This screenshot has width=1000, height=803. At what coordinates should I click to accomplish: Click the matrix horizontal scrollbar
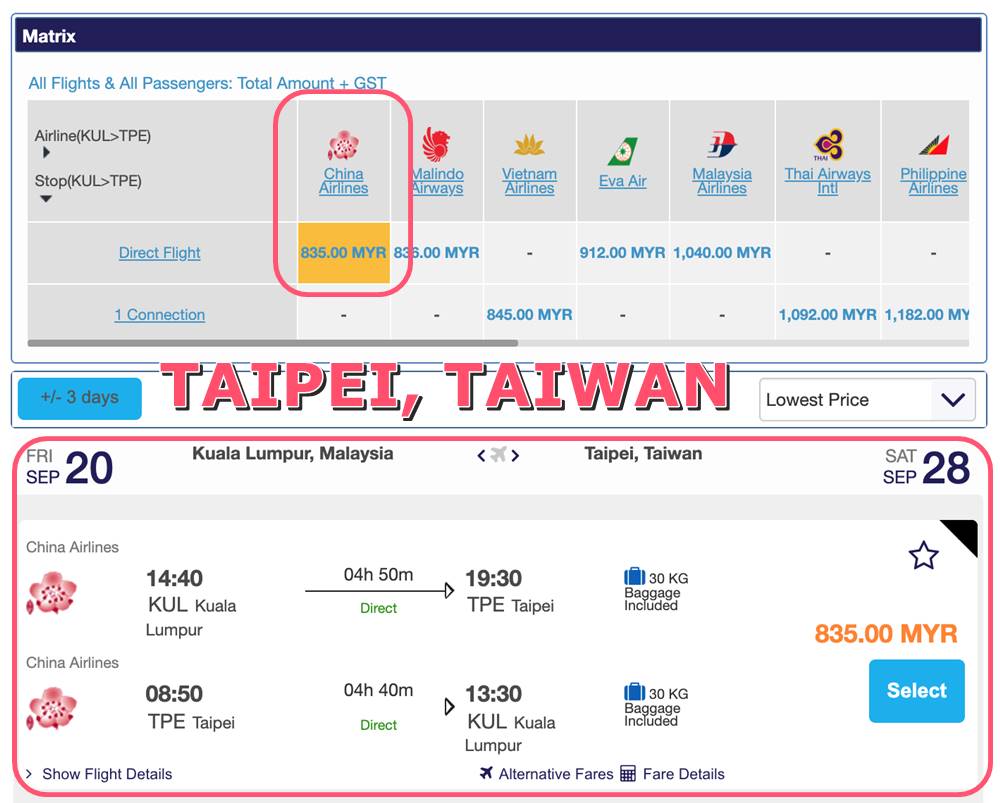[273, 343]
